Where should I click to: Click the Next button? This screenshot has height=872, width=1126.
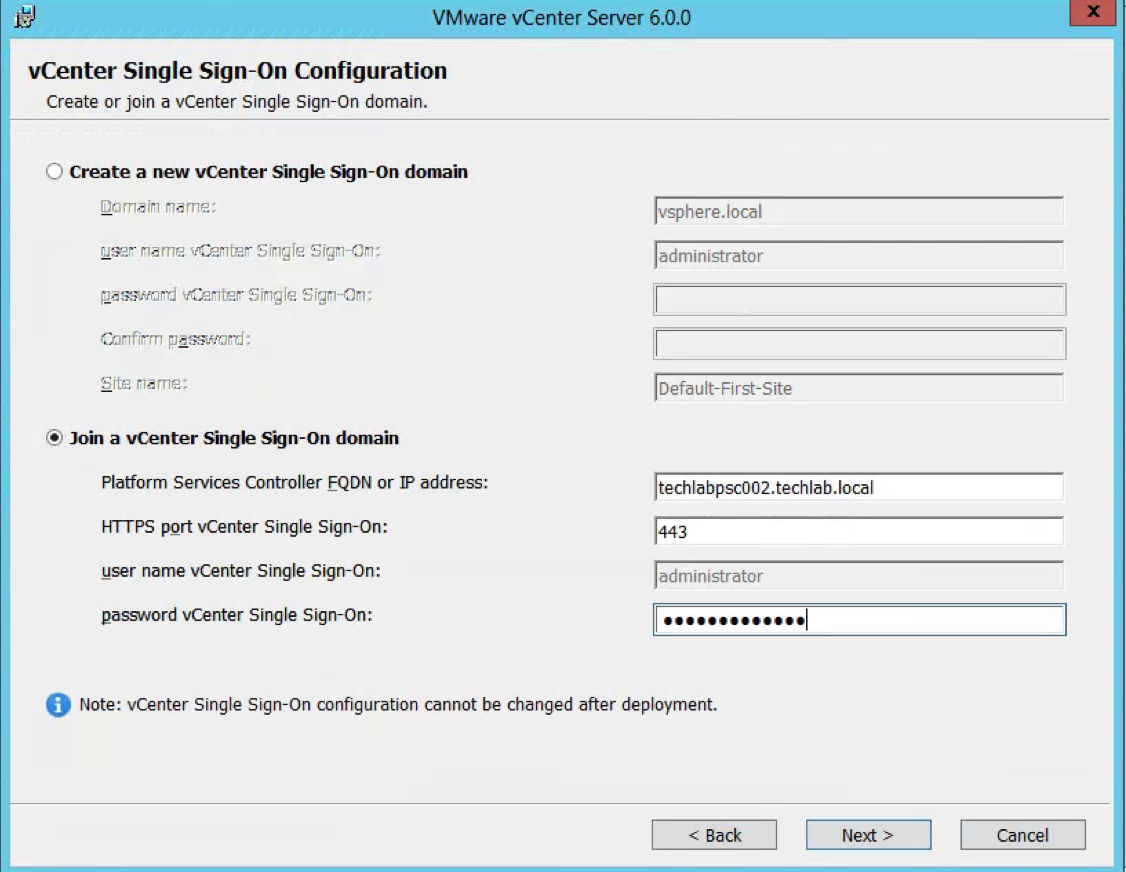(868, 835)
